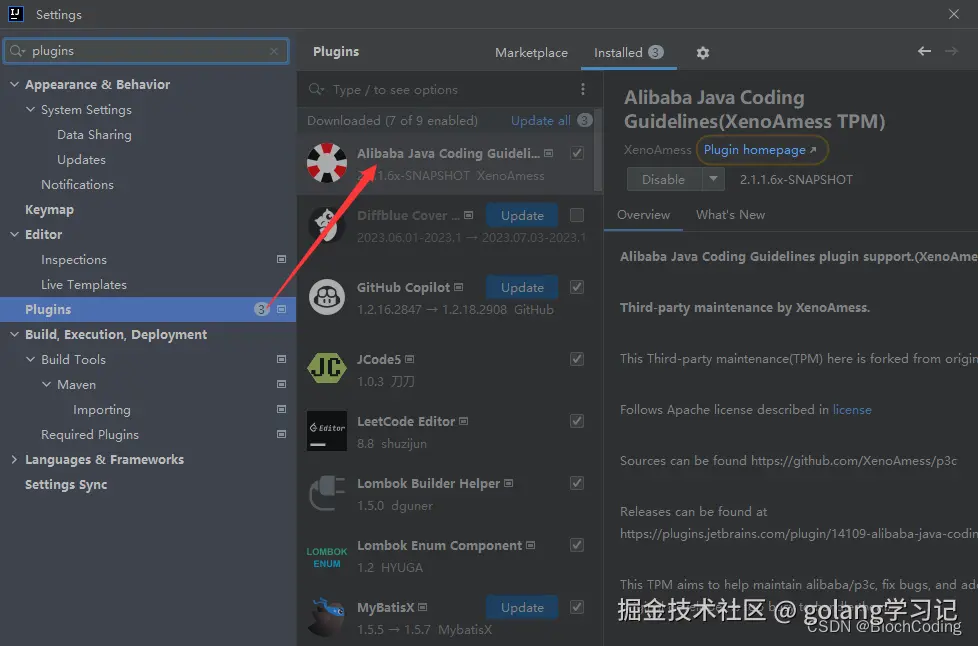Select Keymap in settings tree
The height and width of the screenshot is (646, 978).
point(49,210)
